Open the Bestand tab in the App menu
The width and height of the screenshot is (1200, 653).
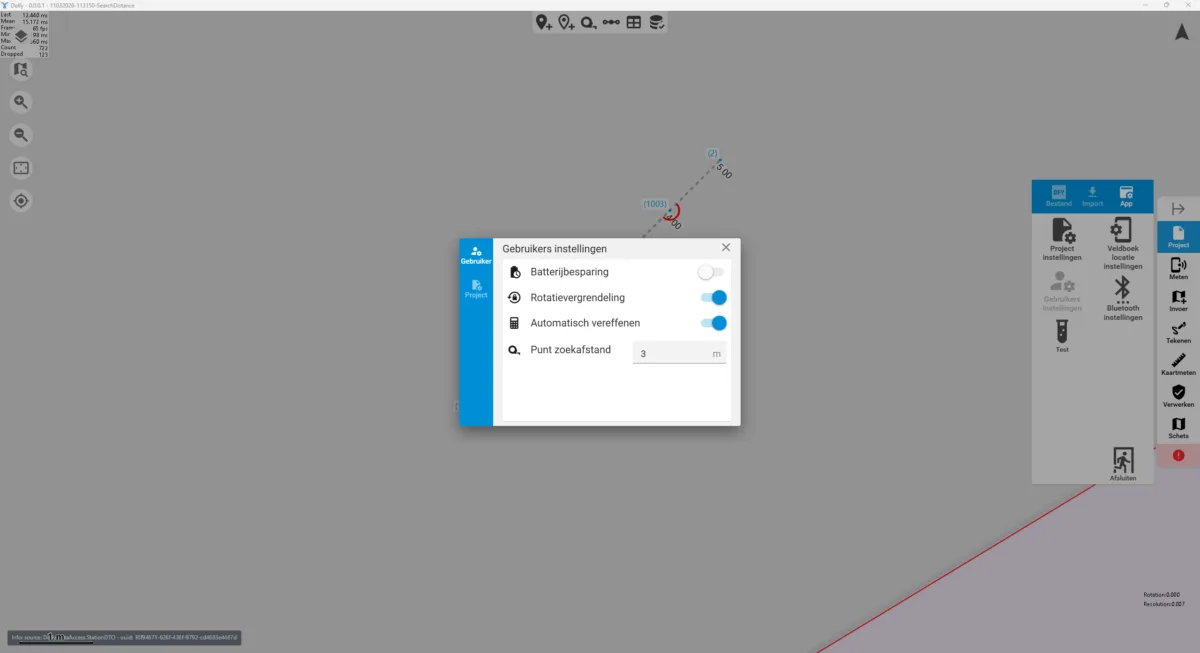pyautogui.click(x=1057, y=195)
